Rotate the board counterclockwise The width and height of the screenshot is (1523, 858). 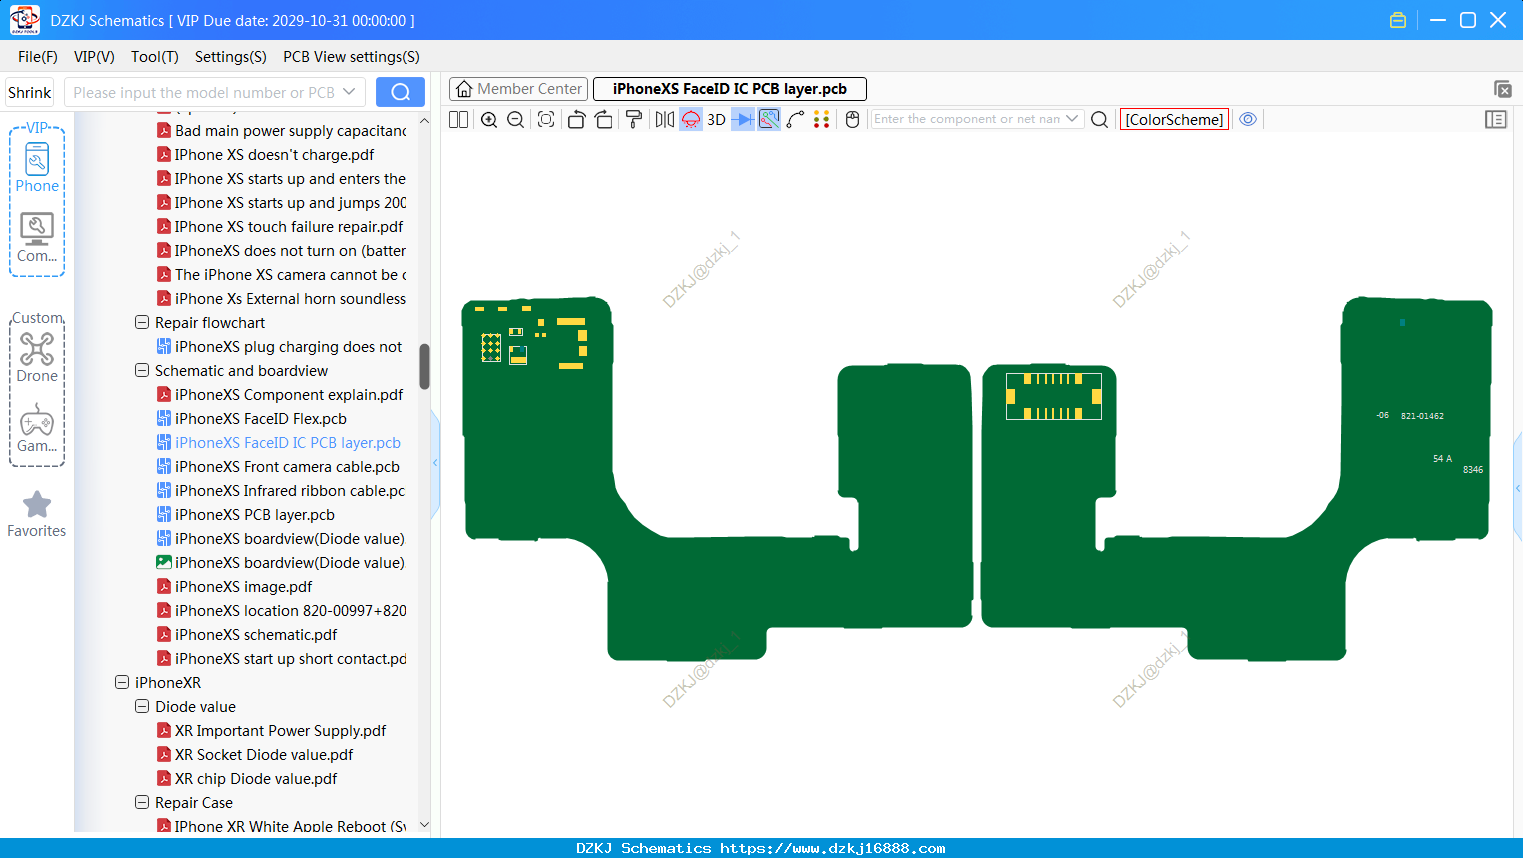point(576,120)
